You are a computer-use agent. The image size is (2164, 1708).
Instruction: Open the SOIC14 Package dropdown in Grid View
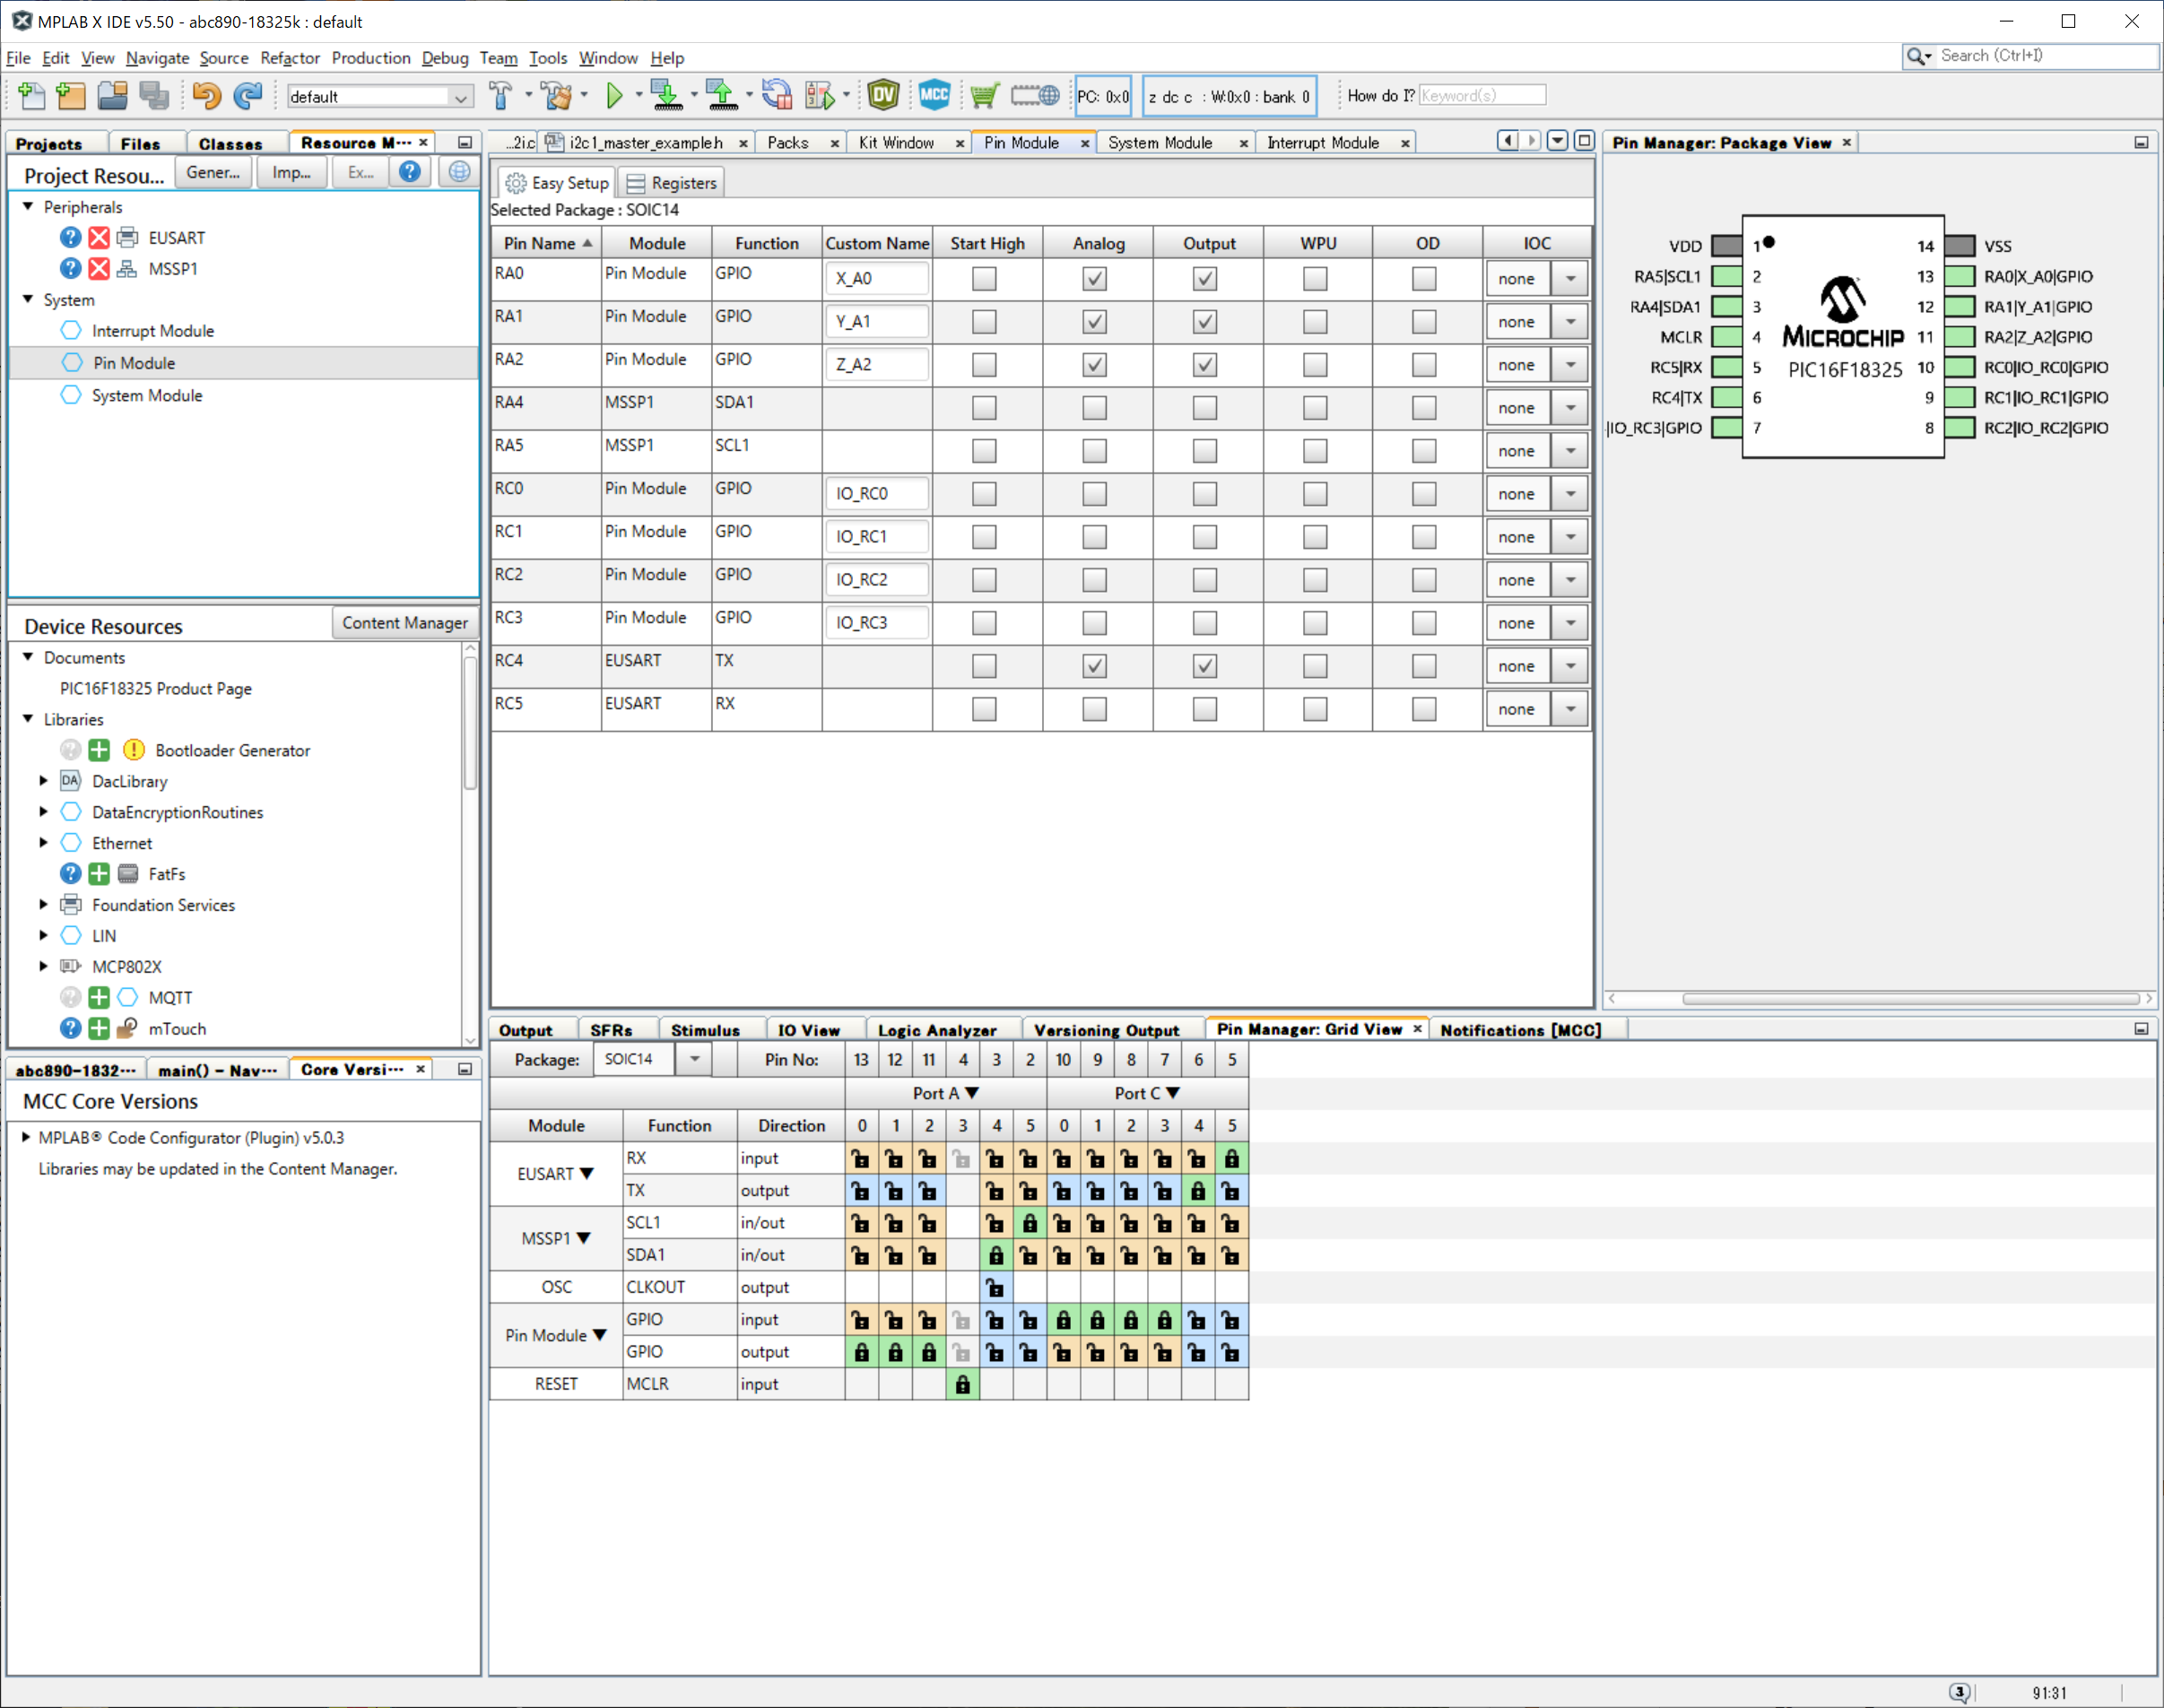pyautogui.click(x=694, y=1059)
